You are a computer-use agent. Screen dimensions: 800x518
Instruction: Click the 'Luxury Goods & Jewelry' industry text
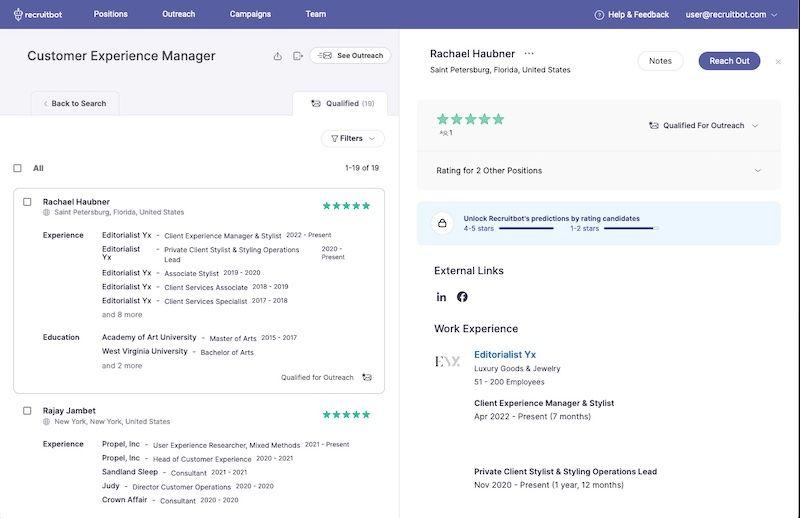tap(517, 368)
